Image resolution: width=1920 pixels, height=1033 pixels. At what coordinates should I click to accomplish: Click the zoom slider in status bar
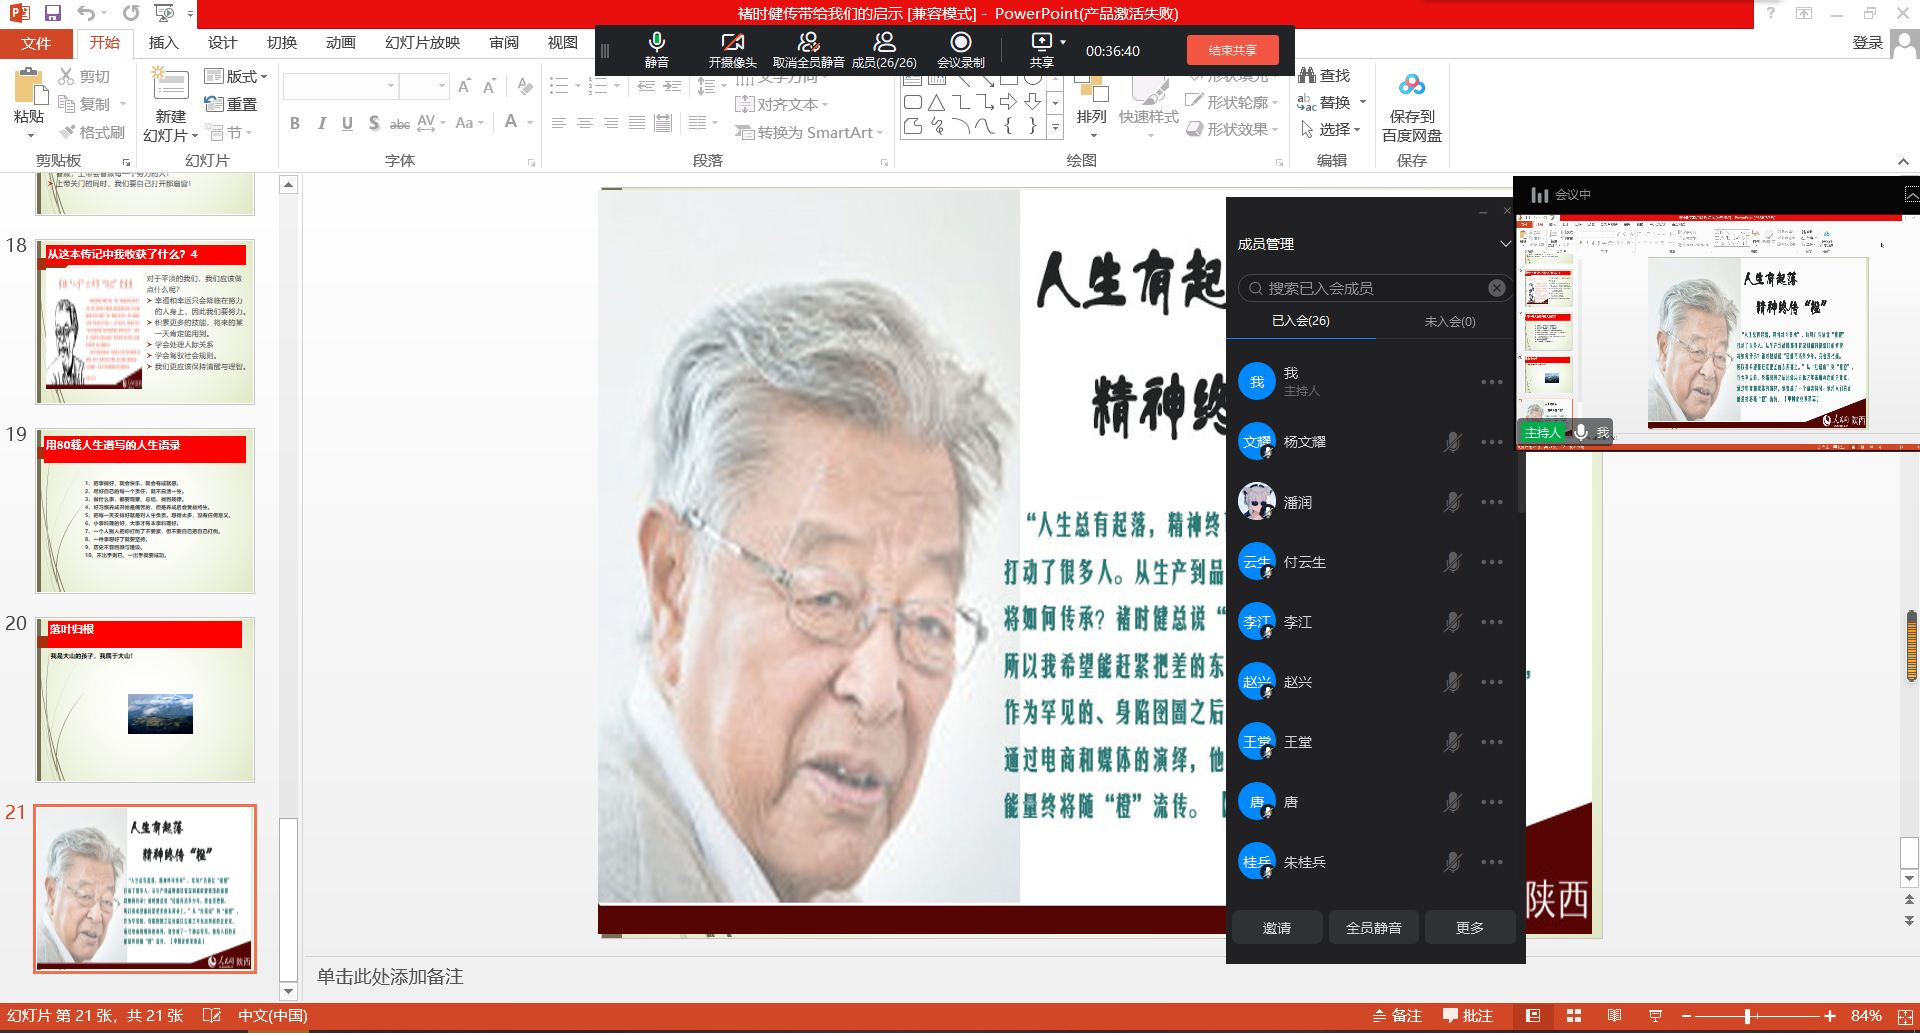click(1748, 1016)
